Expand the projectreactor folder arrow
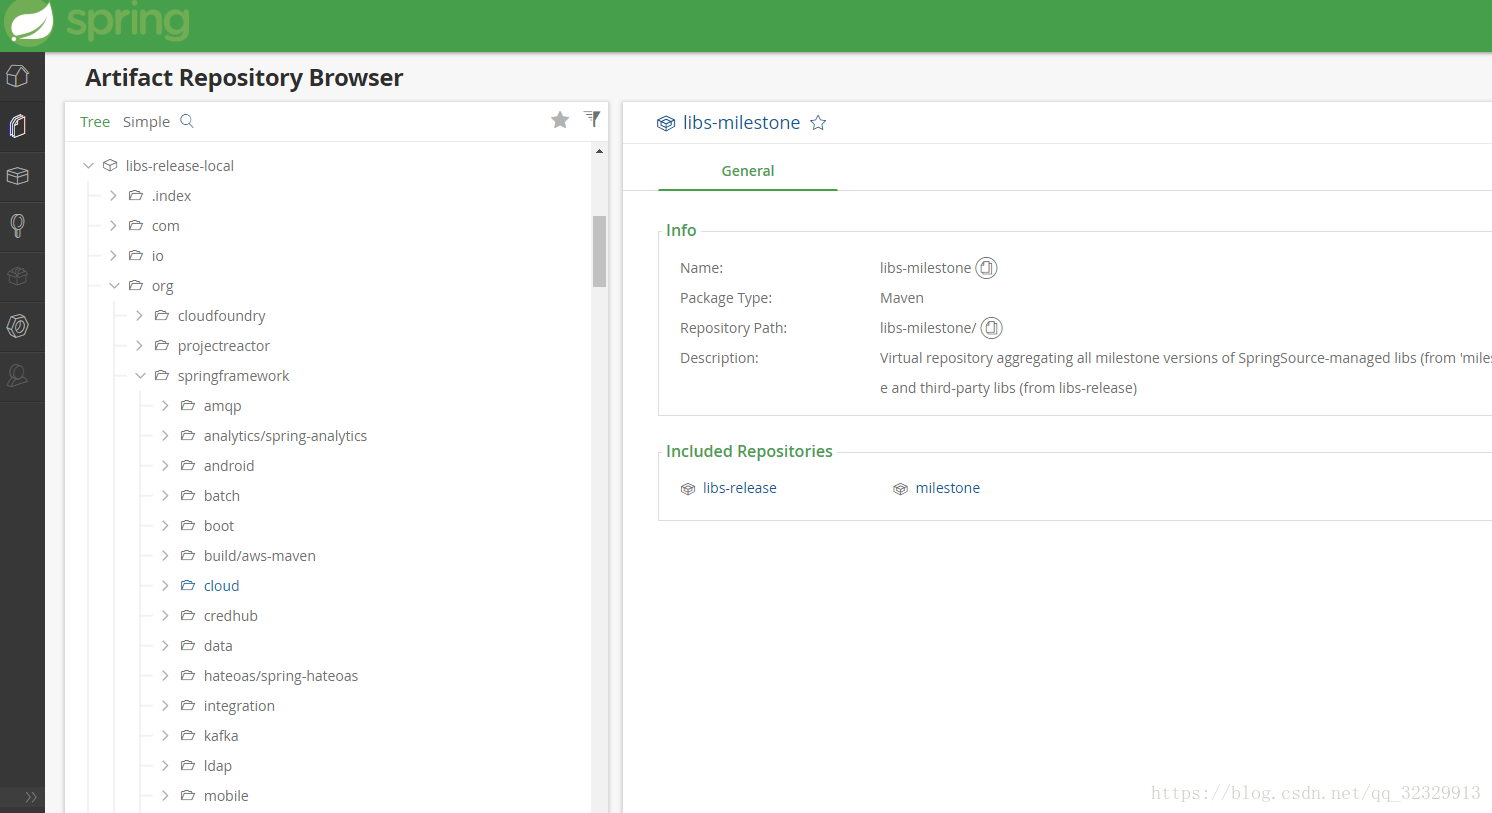 pos(139,346)
